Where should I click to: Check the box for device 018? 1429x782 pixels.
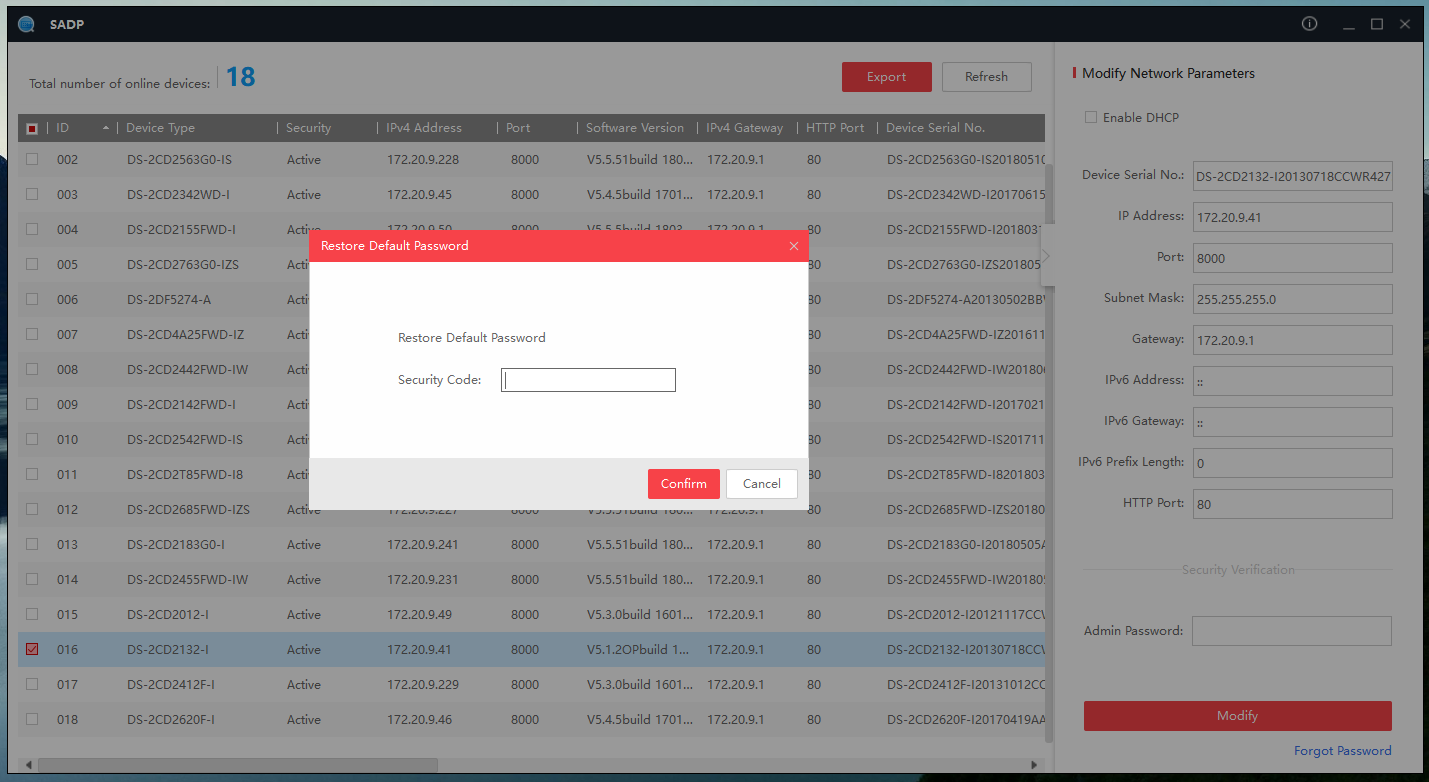[x=32, y=719]
